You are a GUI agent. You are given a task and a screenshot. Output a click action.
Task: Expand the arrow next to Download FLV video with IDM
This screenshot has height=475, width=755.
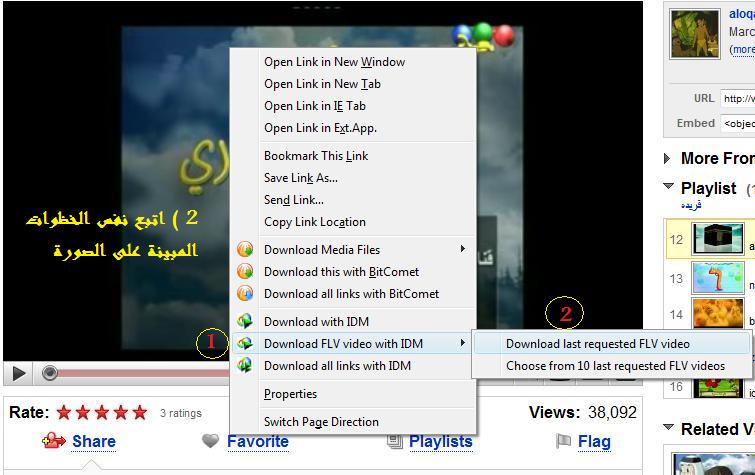point(462,343)
